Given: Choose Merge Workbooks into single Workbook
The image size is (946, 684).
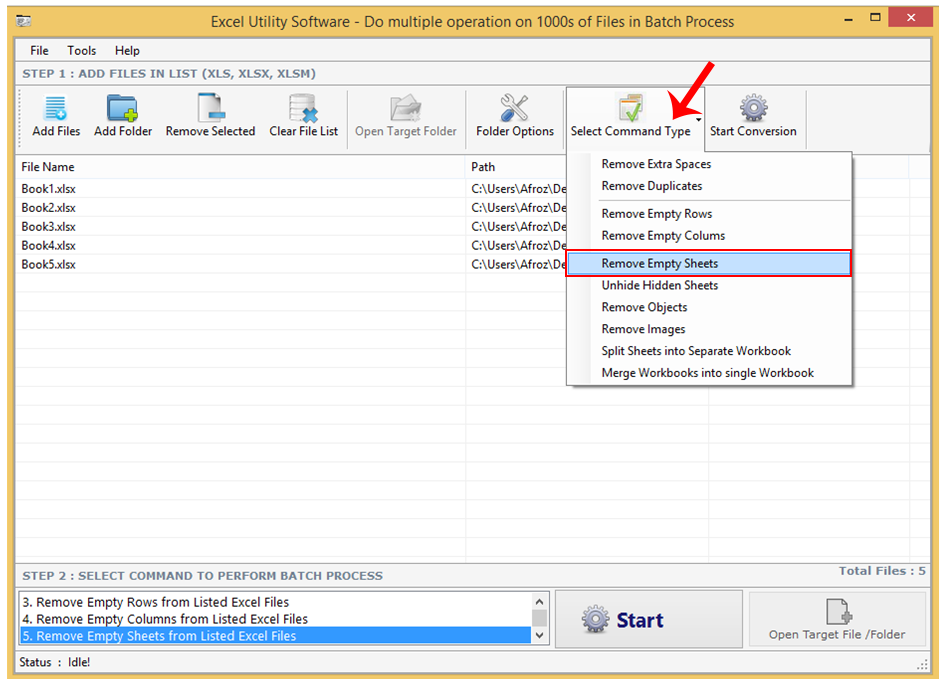Looking at the screenshot, I should 710,373.
